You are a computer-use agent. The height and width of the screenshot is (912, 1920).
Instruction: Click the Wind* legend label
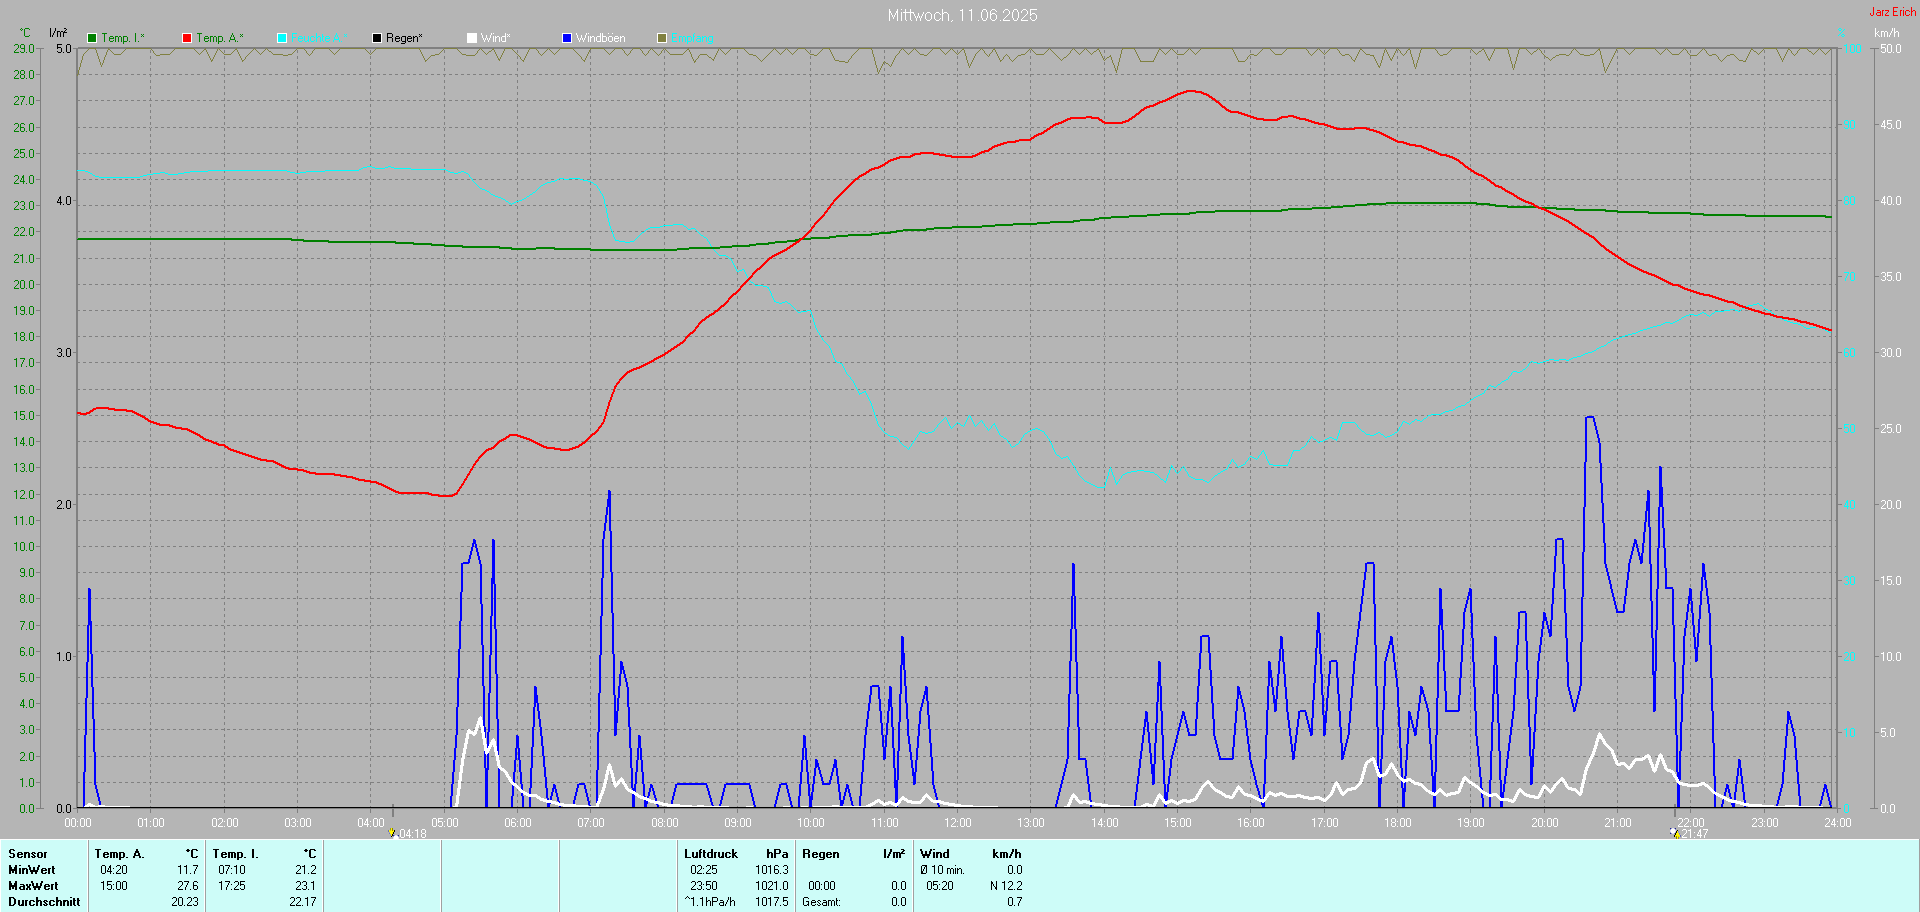click(x=496, y=38)
